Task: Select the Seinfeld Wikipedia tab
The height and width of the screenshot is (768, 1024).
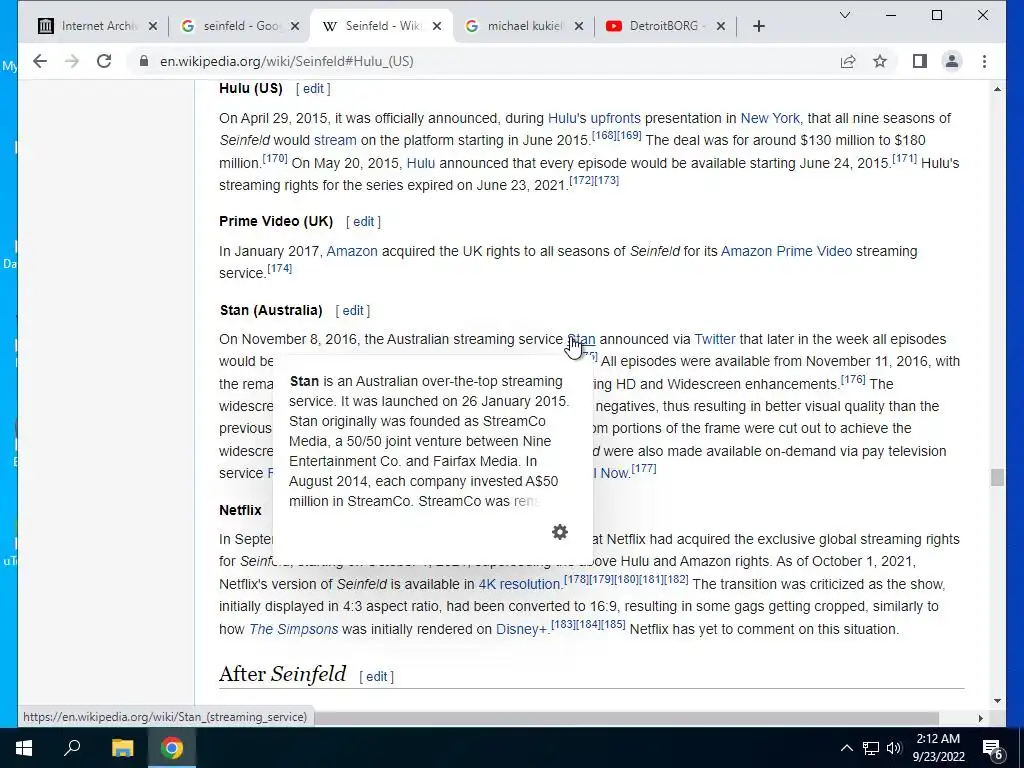Action: [381, 26]
